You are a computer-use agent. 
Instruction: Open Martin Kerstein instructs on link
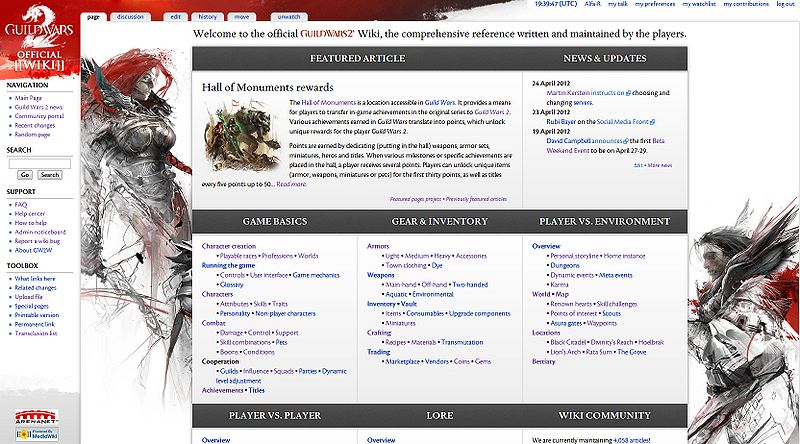(x=585, y=93)
